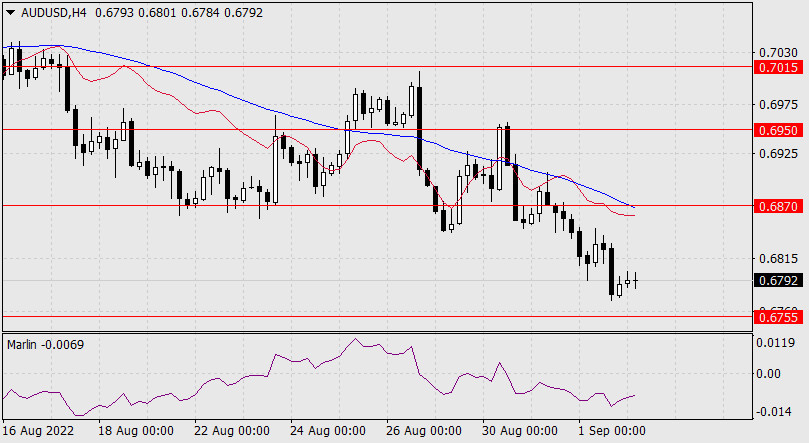Click the 22 Aug 00:00 time label
Screen dimensions: 809x443
(x=232, y=430)
